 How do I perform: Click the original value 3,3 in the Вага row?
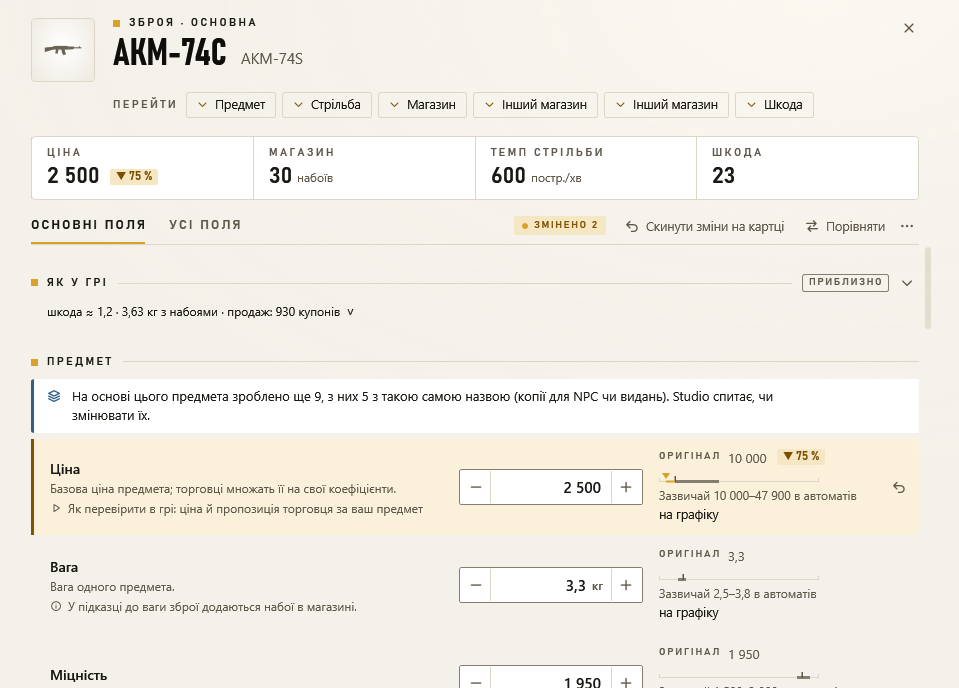point(736,557)
